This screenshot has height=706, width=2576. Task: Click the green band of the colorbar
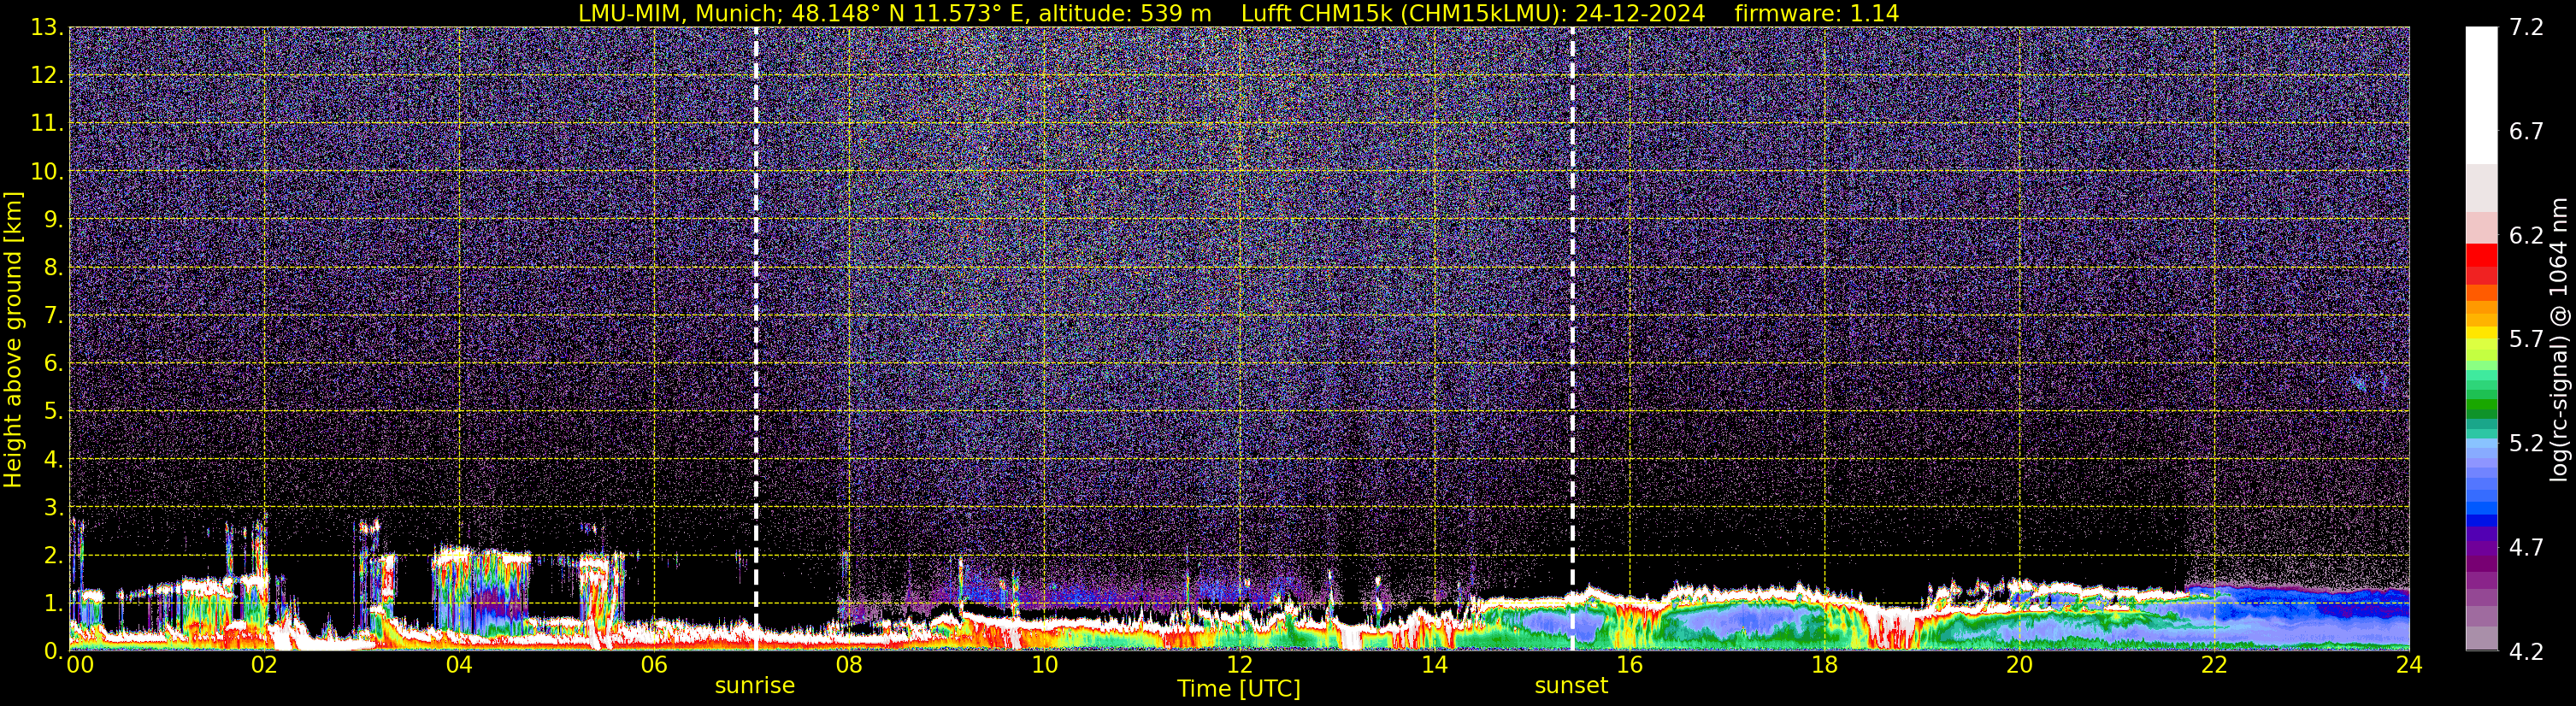[x=2481, y=405]
